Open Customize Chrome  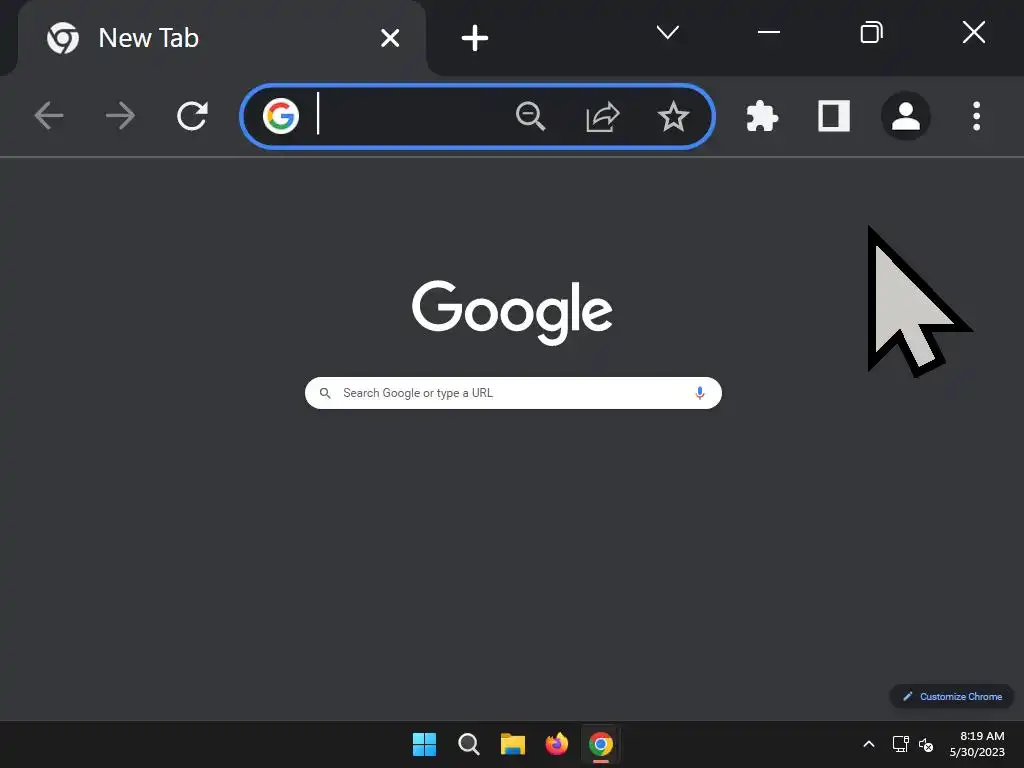(x=952, y=696)
